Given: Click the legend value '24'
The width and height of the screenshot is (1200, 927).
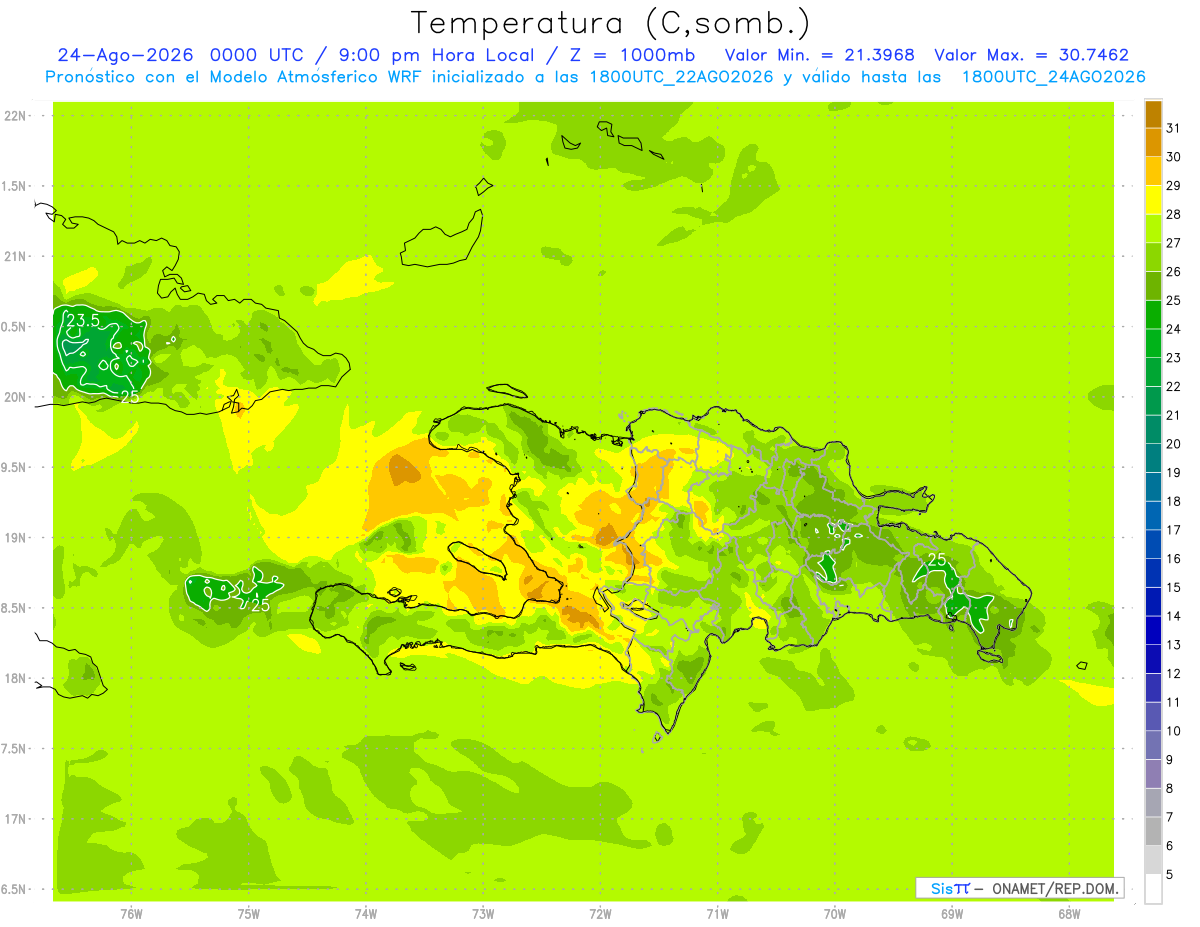Looking at the screenshot, I should pyautogui.click(x=1174, y=329).
